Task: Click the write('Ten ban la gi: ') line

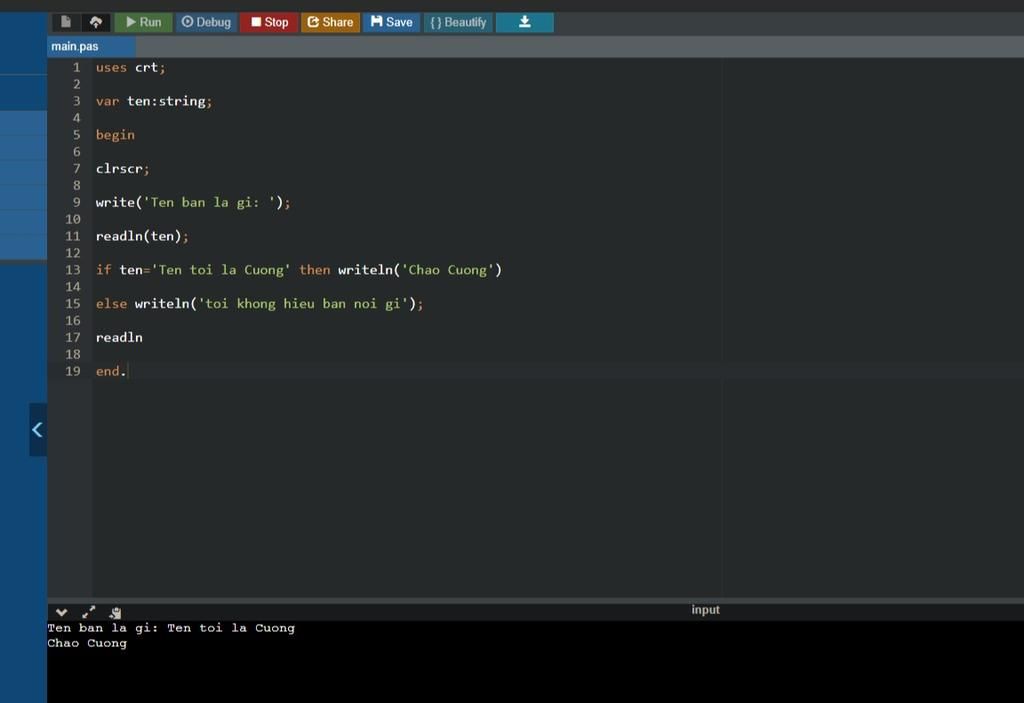Action: [x=193, y=203]
